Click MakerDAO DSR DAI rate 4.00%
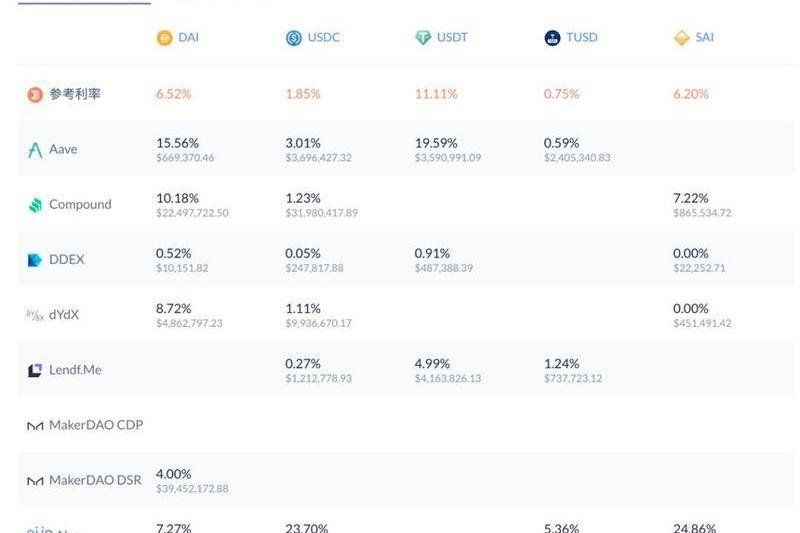The height and width of the screenshot is (533, 800). pyautogui.click(x=173, y=473)
